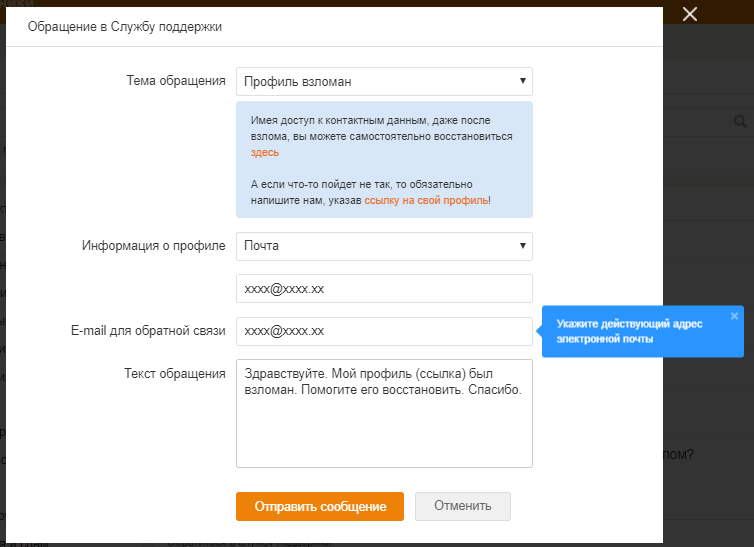Click the search magnifier icon behind the dialog
The width and height of the screenshot is (754, 547).
[741, 122]
